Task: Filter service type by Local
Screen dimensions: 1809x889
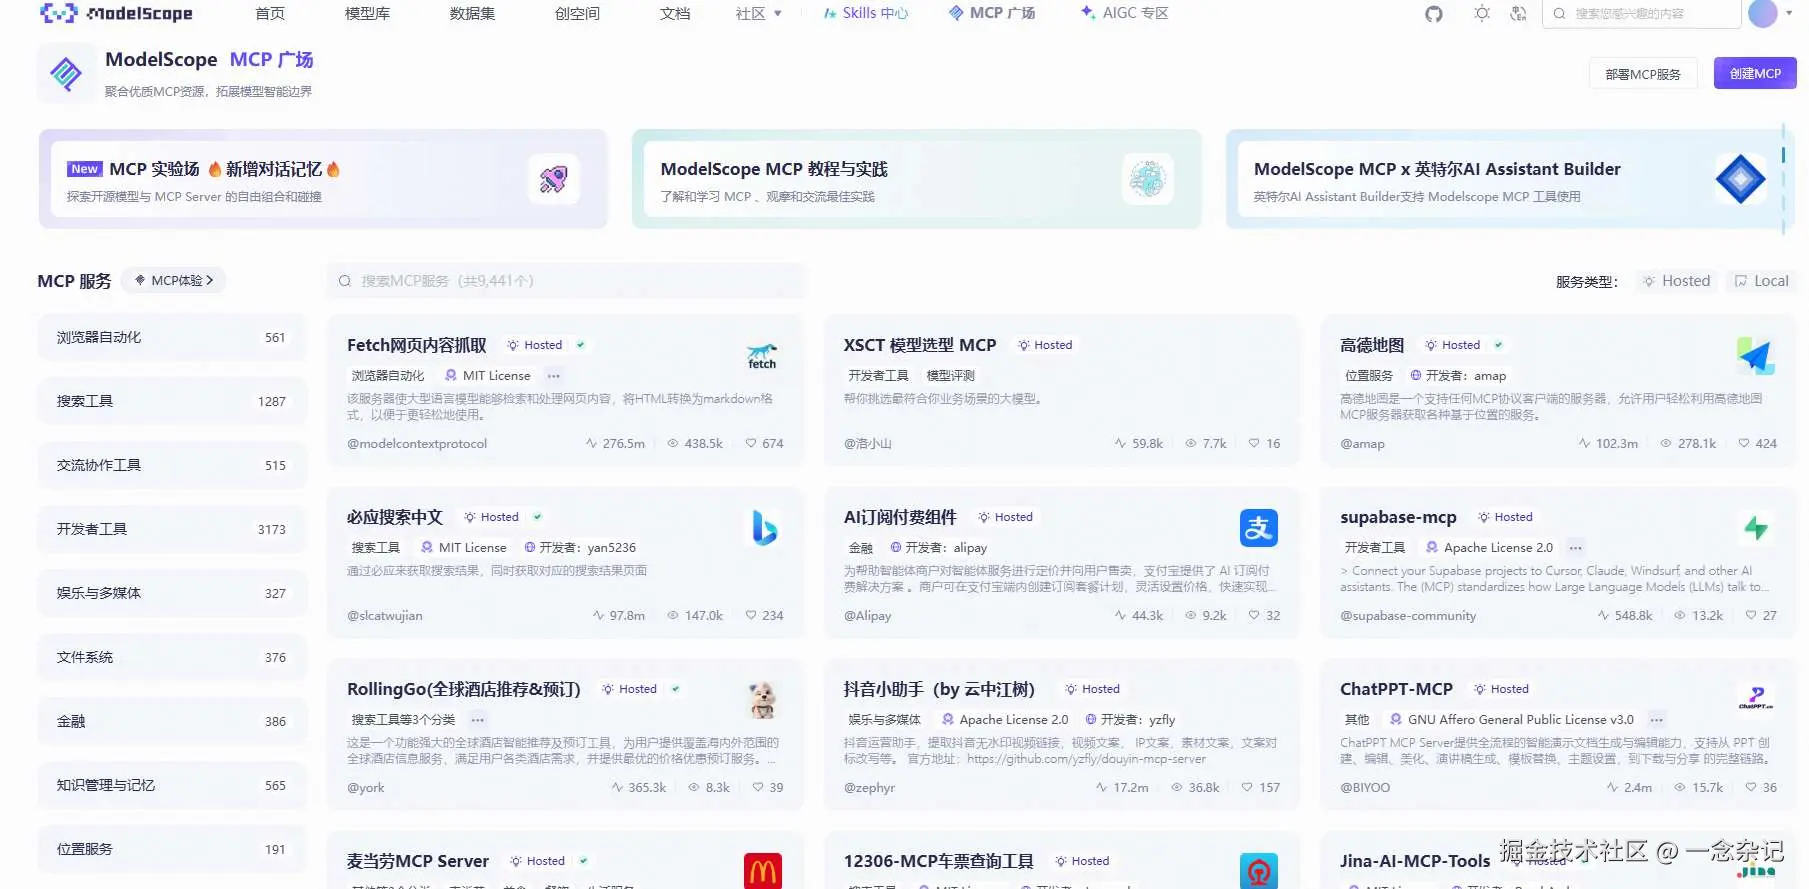Action: pyautogui.click(x=1762, y=281)
